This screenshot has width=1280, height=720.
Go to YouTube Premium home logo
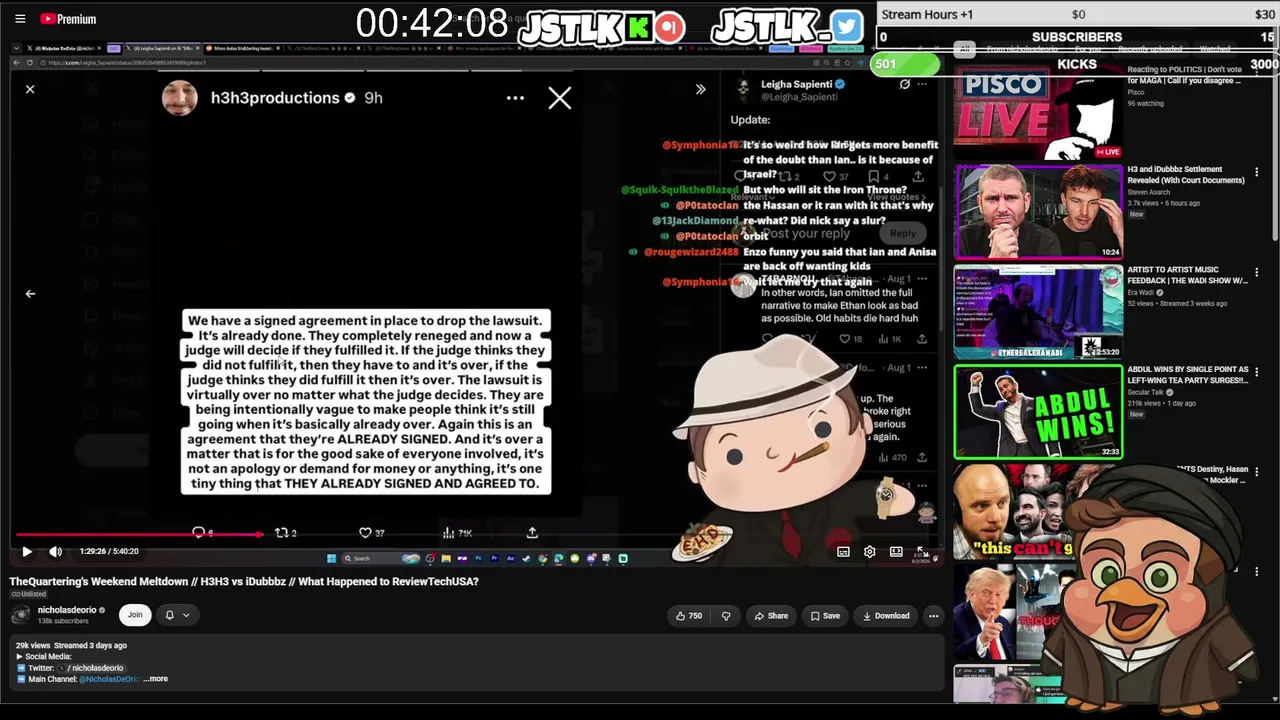pos(68,19)
